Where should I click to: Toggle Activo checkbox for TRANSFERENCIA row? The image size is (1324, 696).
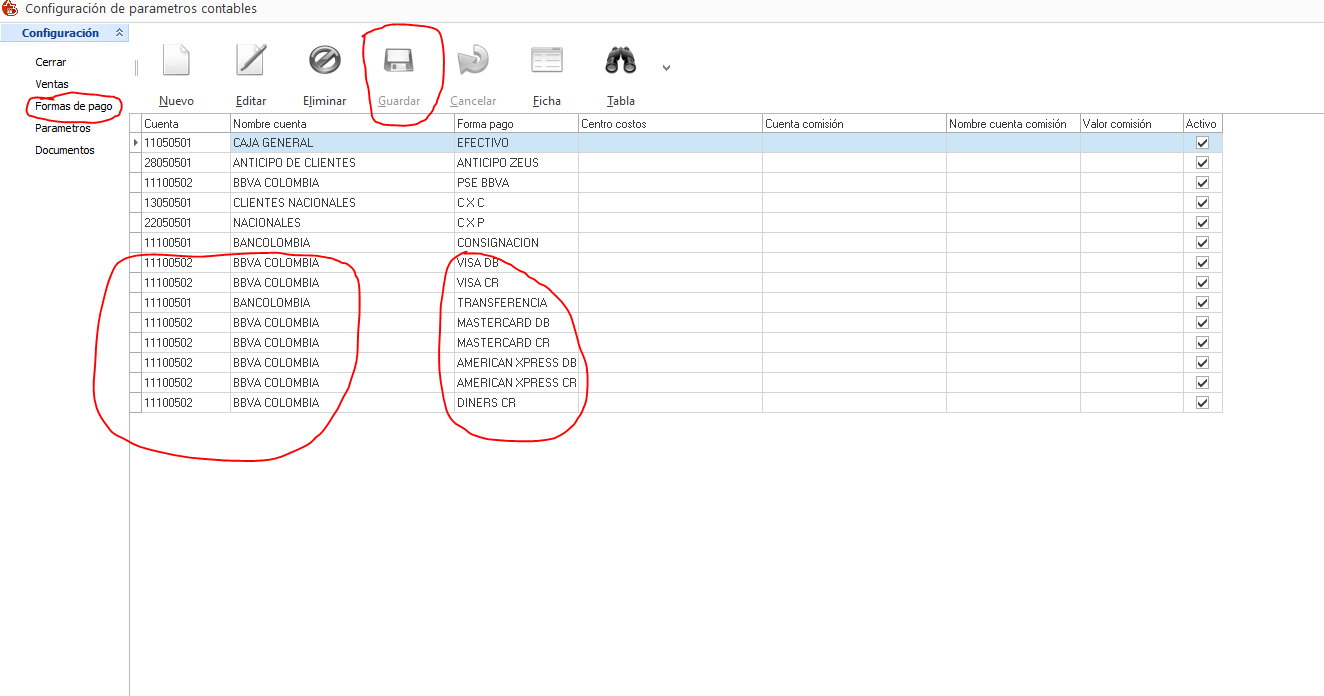click(1202, 303)
